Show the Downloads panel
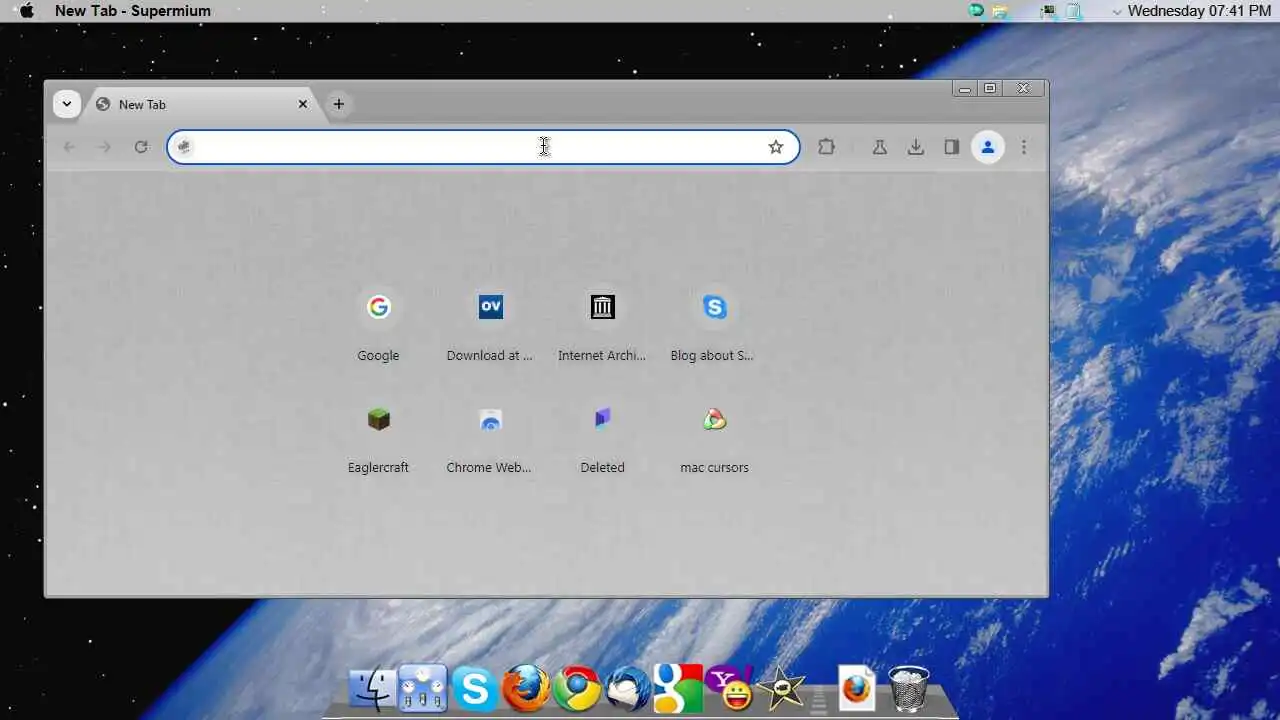The height and width of the screenshot is (720, 1280). (x=916, y=147)
